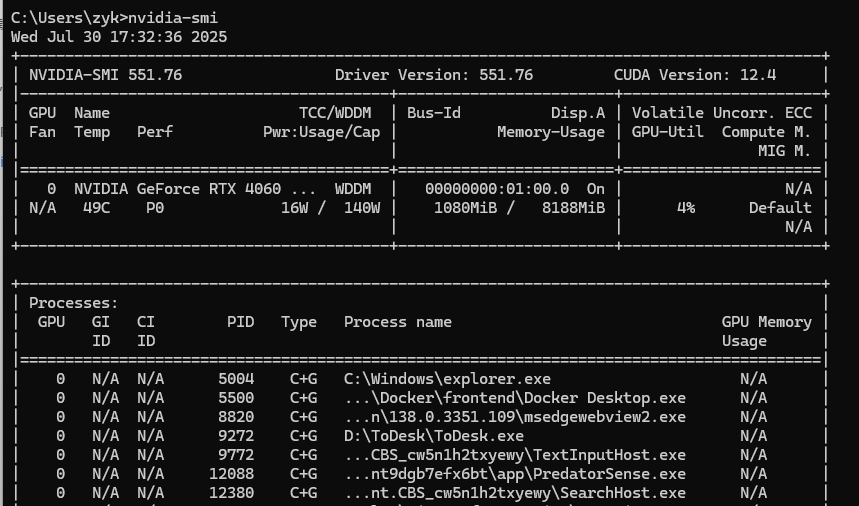Image resolution: width=859 pixels, height=506 pixels.
Task: Click the msedgewebview2.exe process name
Action: 515,417
